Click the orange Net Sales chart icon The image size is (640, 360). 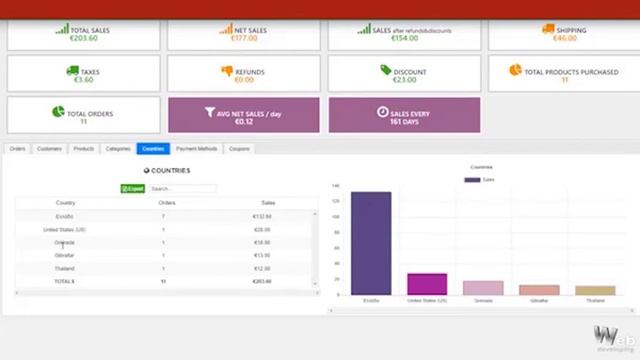point(226,29)
